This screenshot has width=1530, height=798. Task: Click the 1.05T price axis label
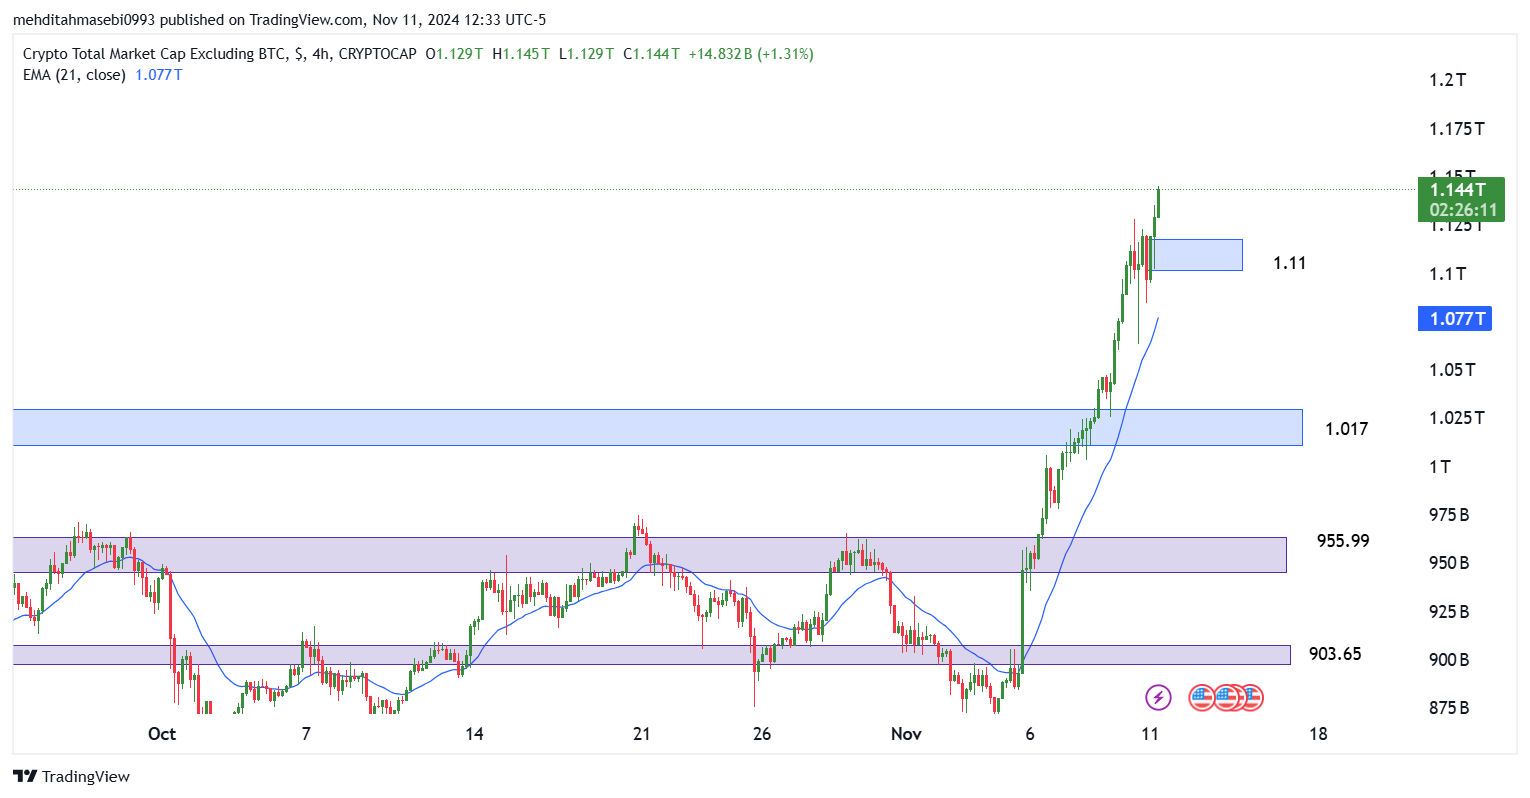1452,370
